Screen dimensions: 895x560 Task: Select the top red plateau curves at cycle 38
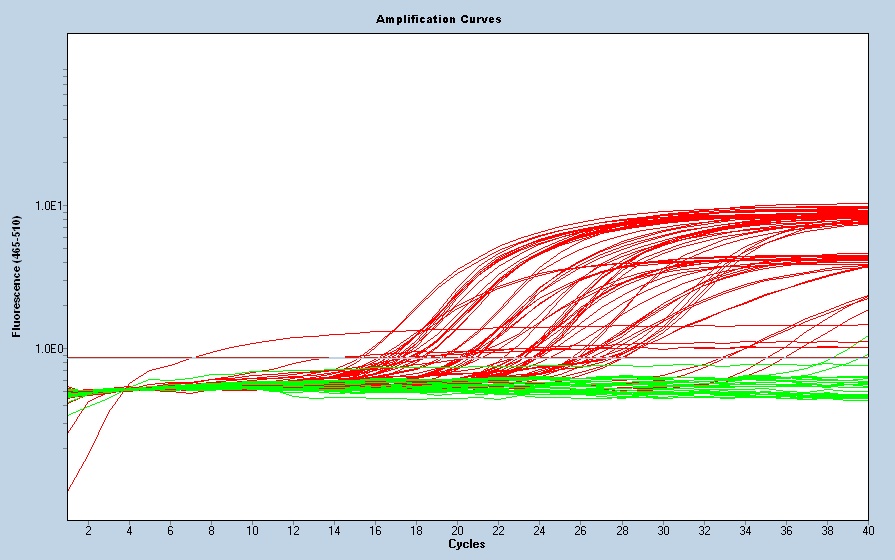coord(826,213)
